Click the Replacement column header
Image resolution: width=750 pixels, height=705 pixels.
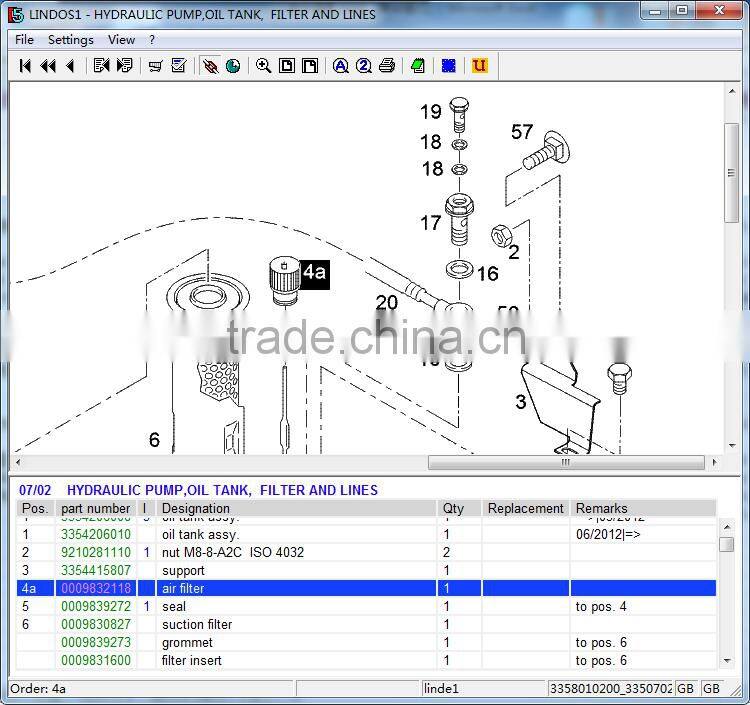click(526, 508)
